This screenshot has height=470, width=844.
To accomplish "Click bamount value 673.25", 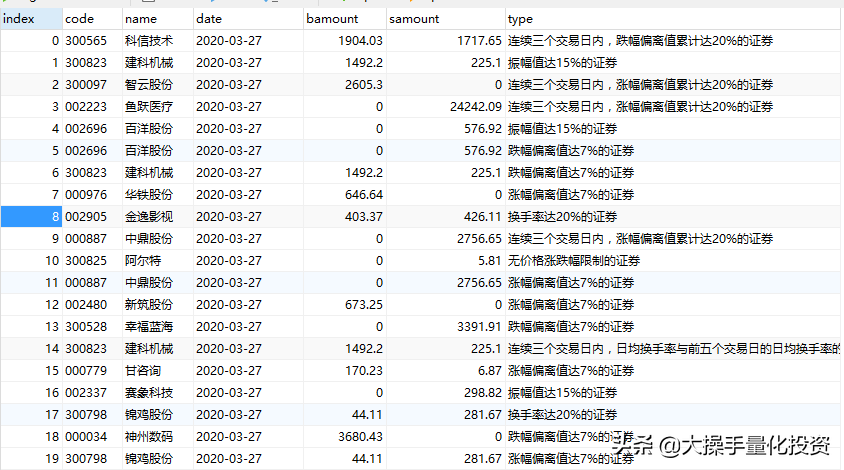I will tap(364, 305).
